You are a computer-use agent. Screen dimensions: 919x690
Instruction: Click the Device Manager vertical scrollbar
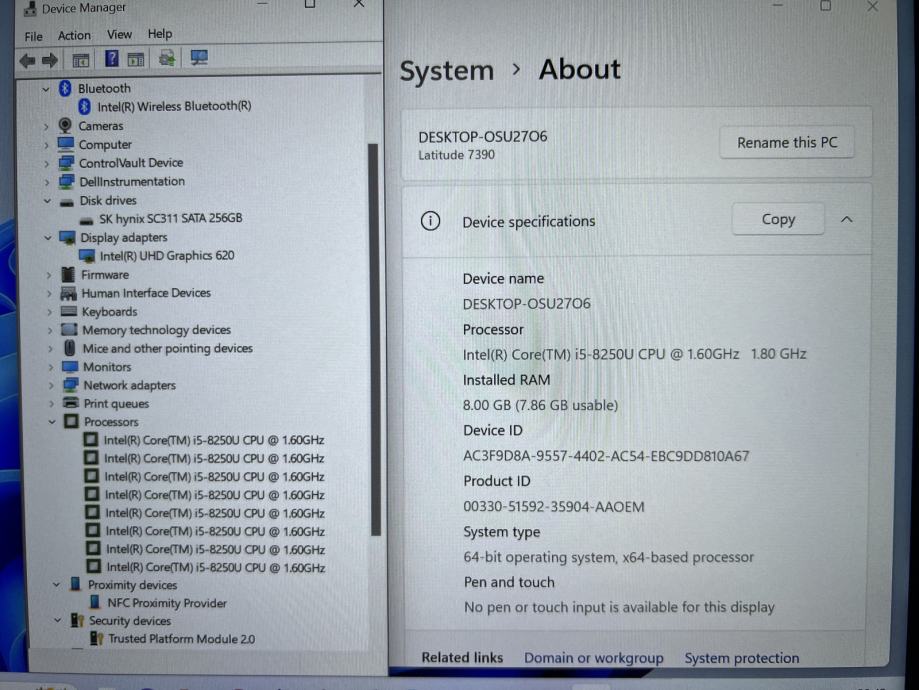[x=374, y=339]
